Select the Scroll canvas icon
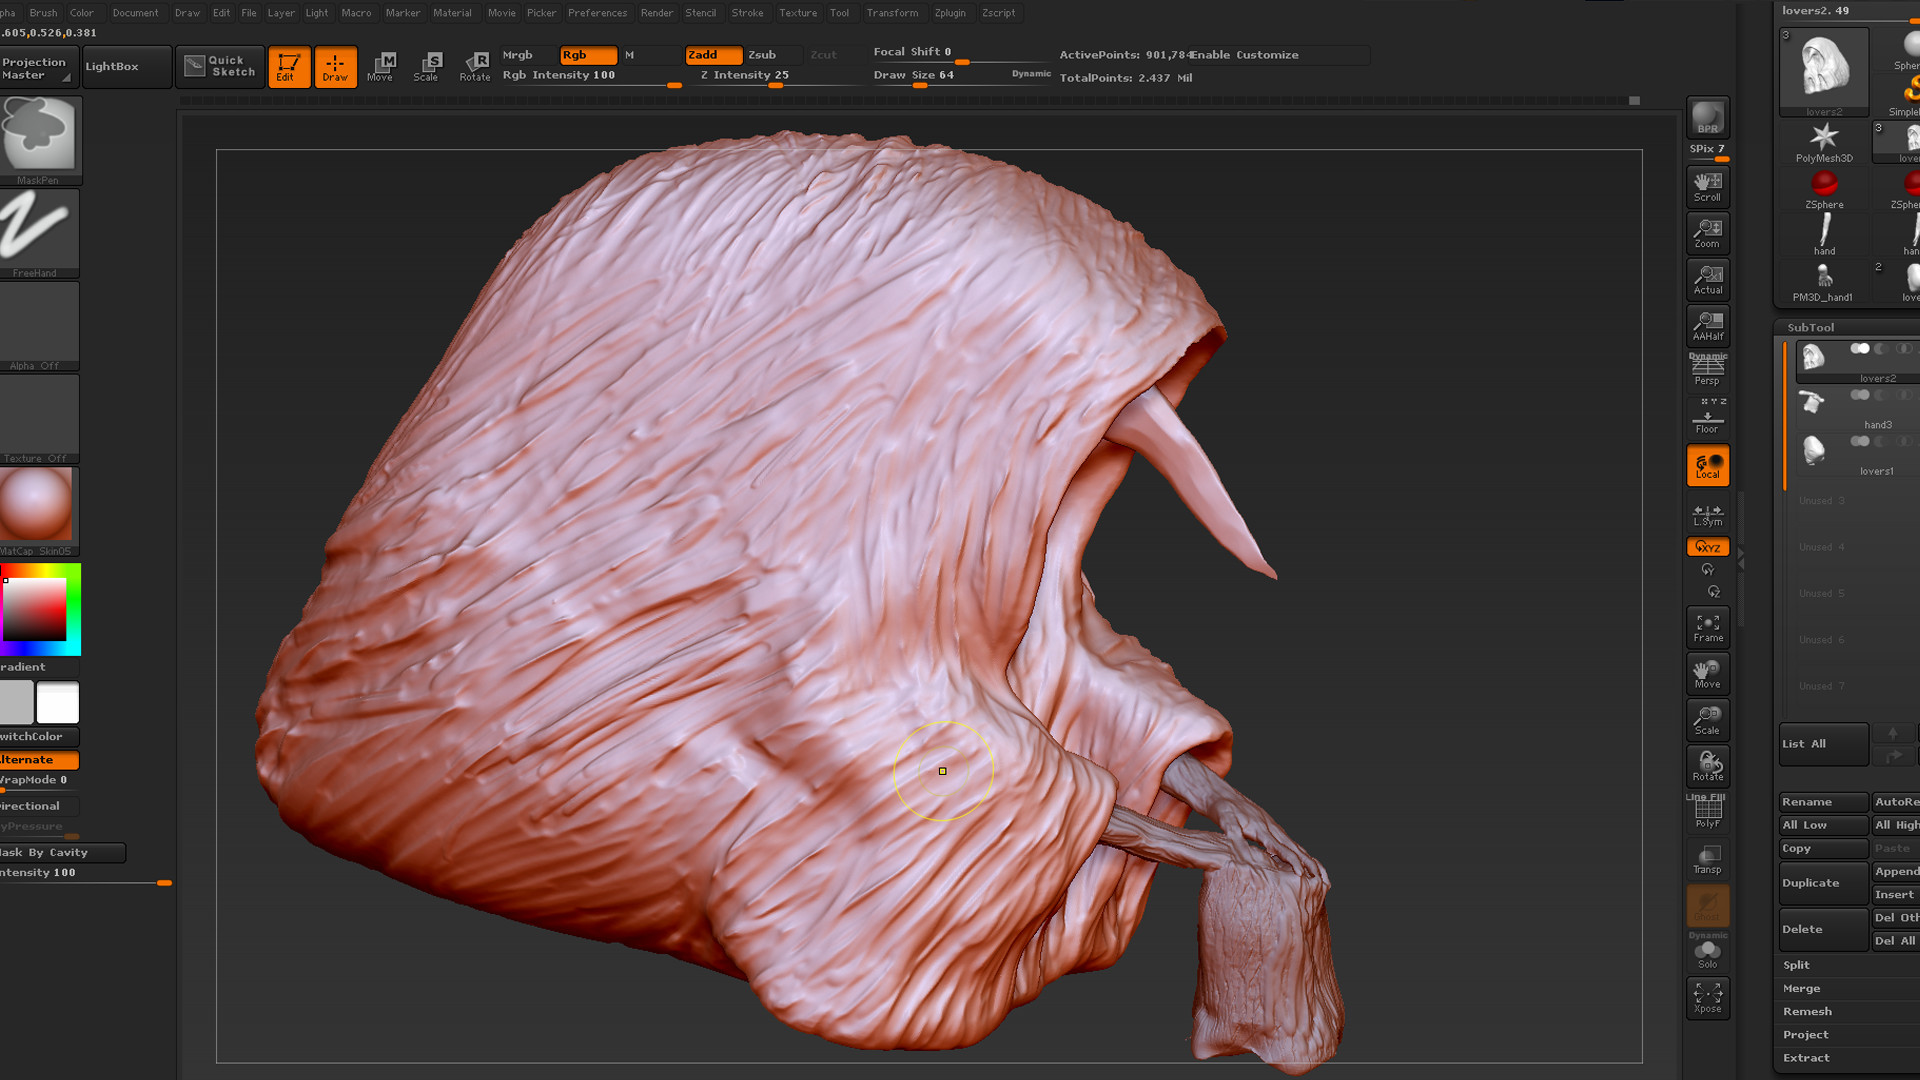Image resolution: width=1920 pixels, height=1080 pixels. 1707,186
